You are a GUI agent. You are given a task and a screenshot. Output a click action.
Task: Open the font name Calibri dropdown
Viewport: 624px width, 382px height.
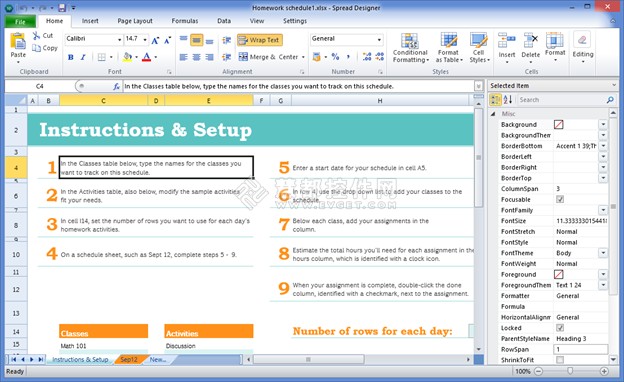point(119,39)
